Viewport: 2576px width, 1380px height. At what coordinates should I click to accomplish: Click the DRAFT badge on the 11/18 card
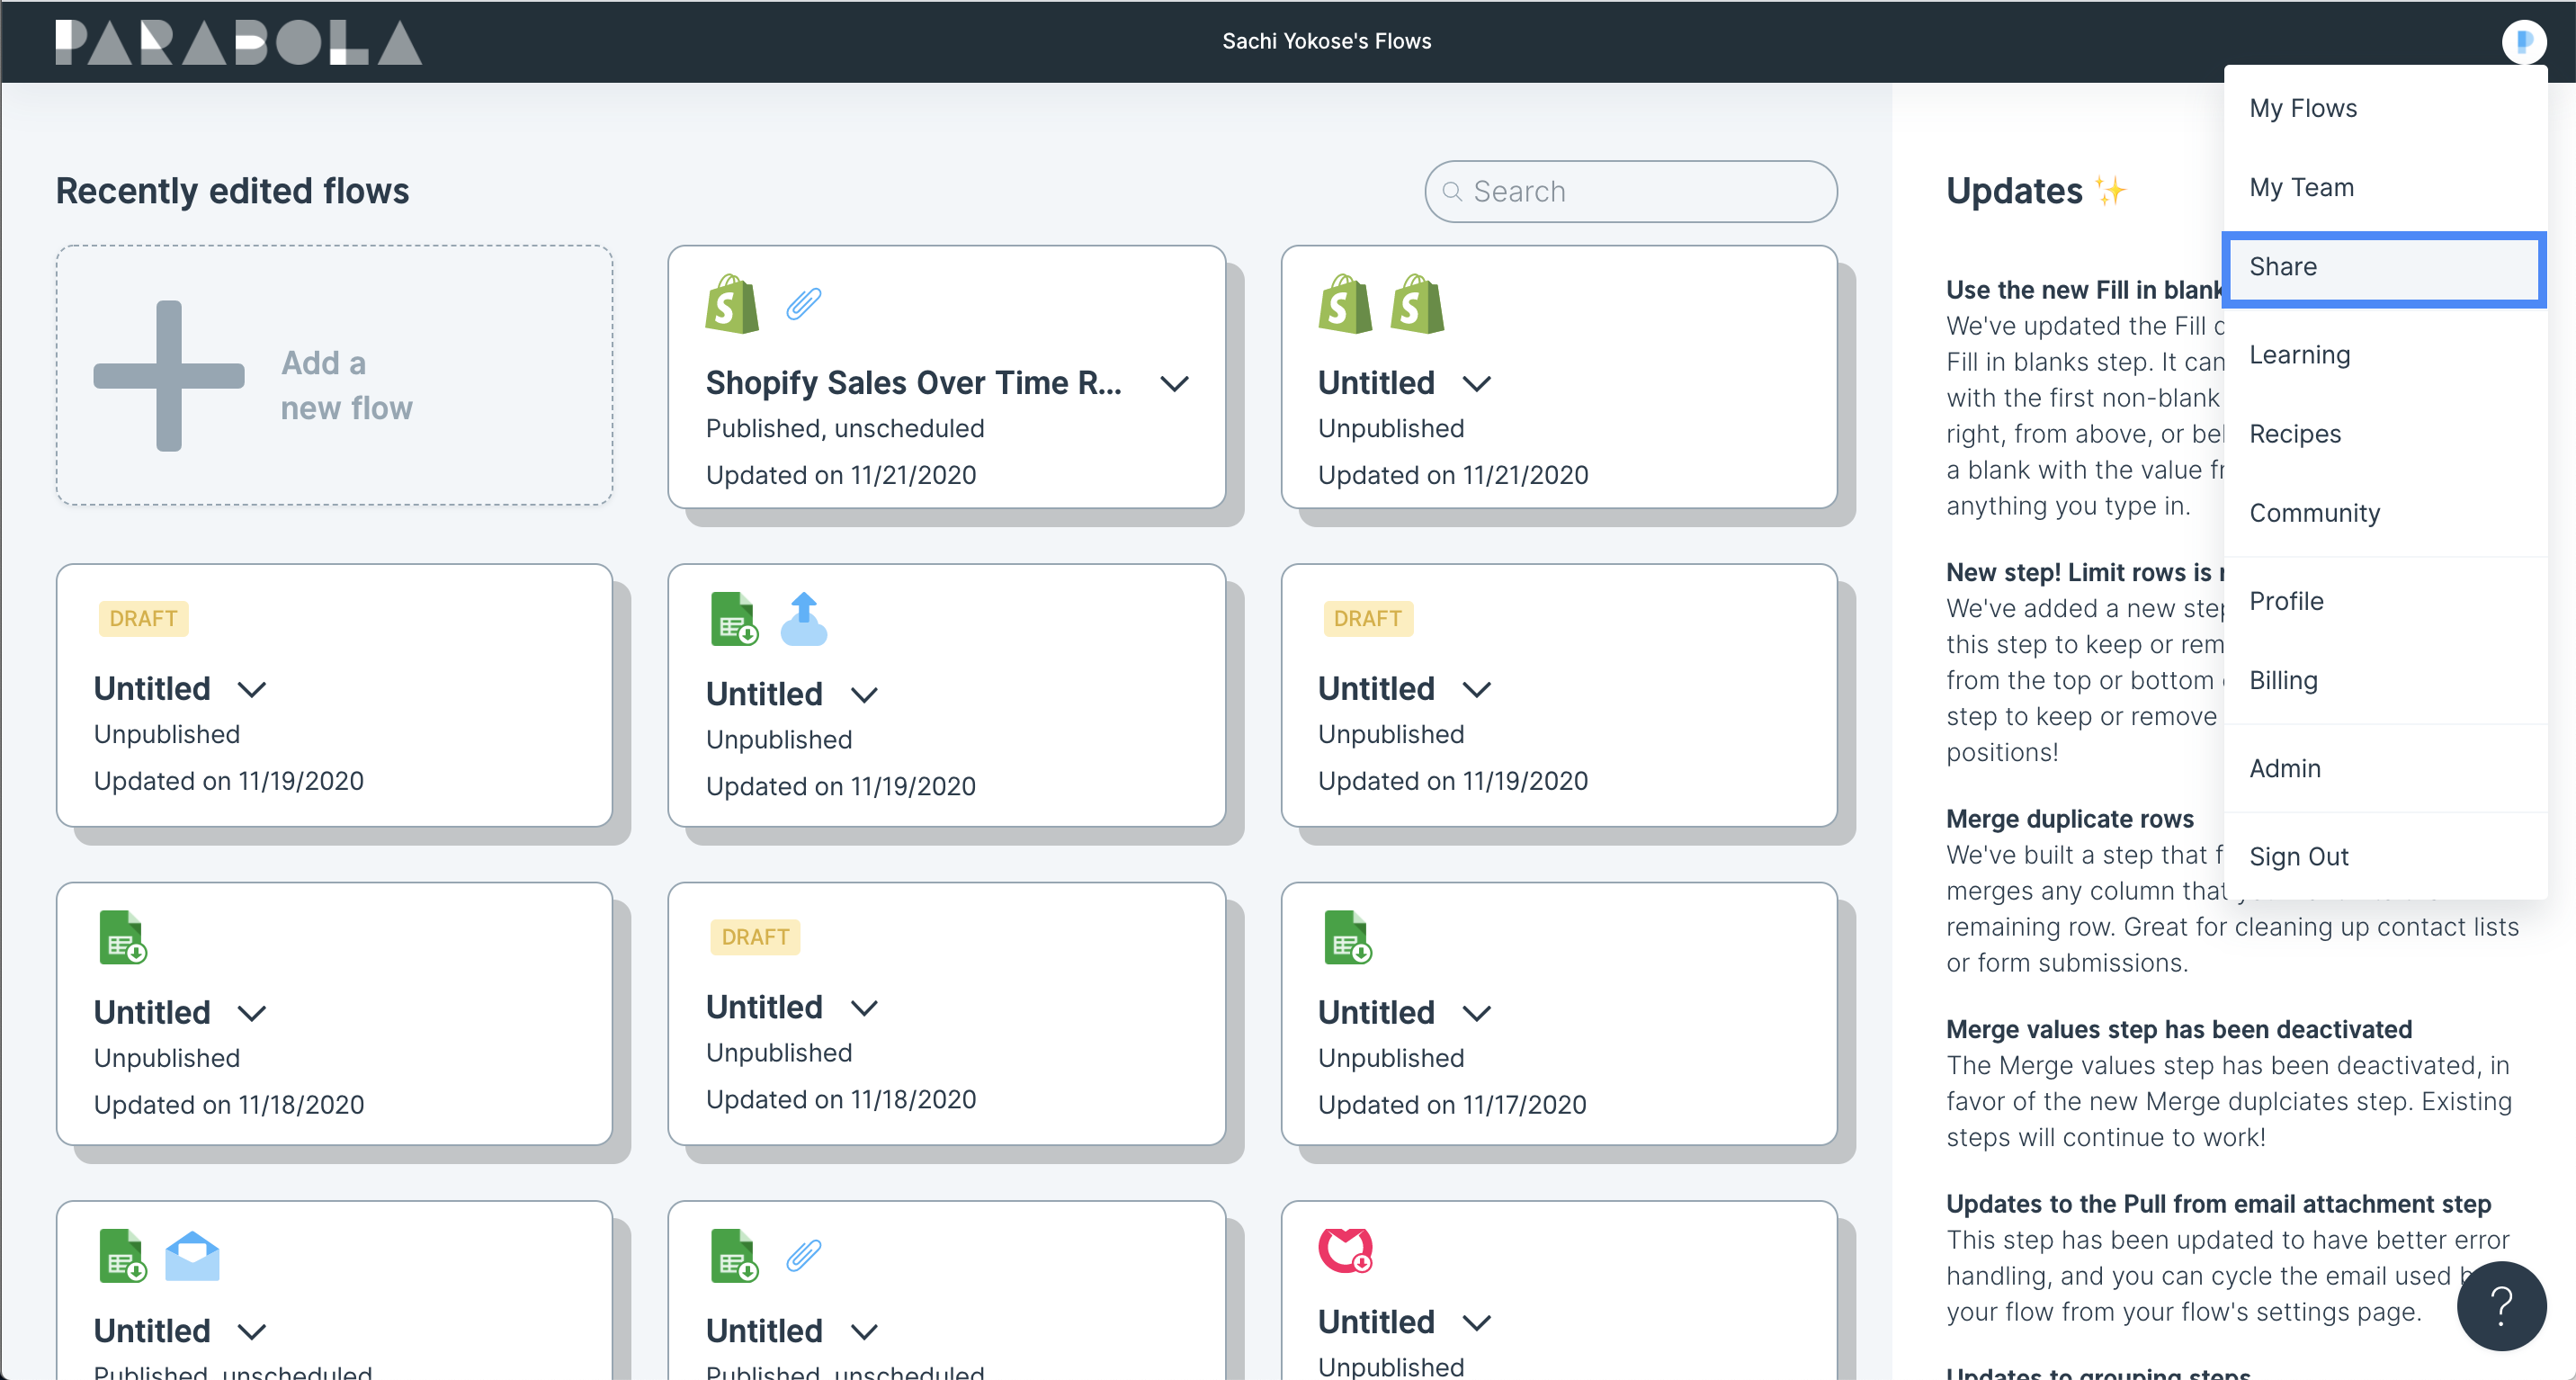pyautogui.click(x=755, y=937)
